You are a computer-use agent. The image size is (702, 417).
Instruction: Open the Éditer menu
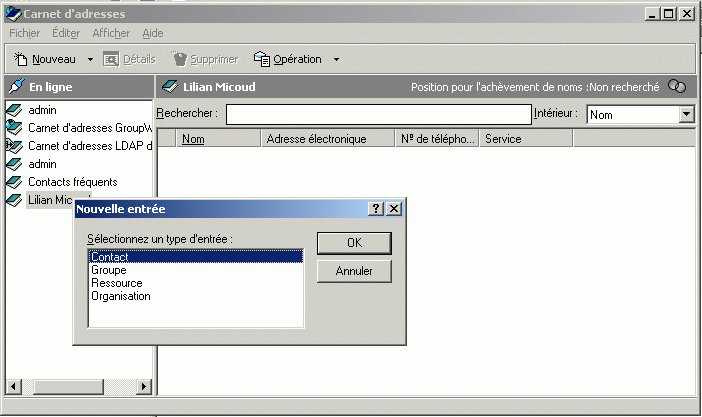coord(66,33)
